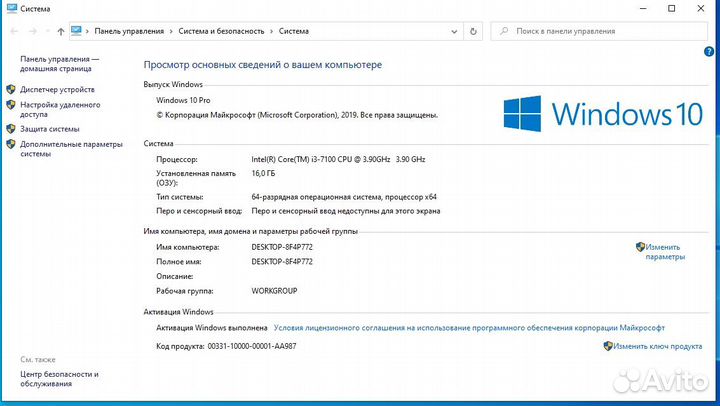Go up one level with the Up arrow
This screenshot has width=720, height=406.
[x=62, y=31]
